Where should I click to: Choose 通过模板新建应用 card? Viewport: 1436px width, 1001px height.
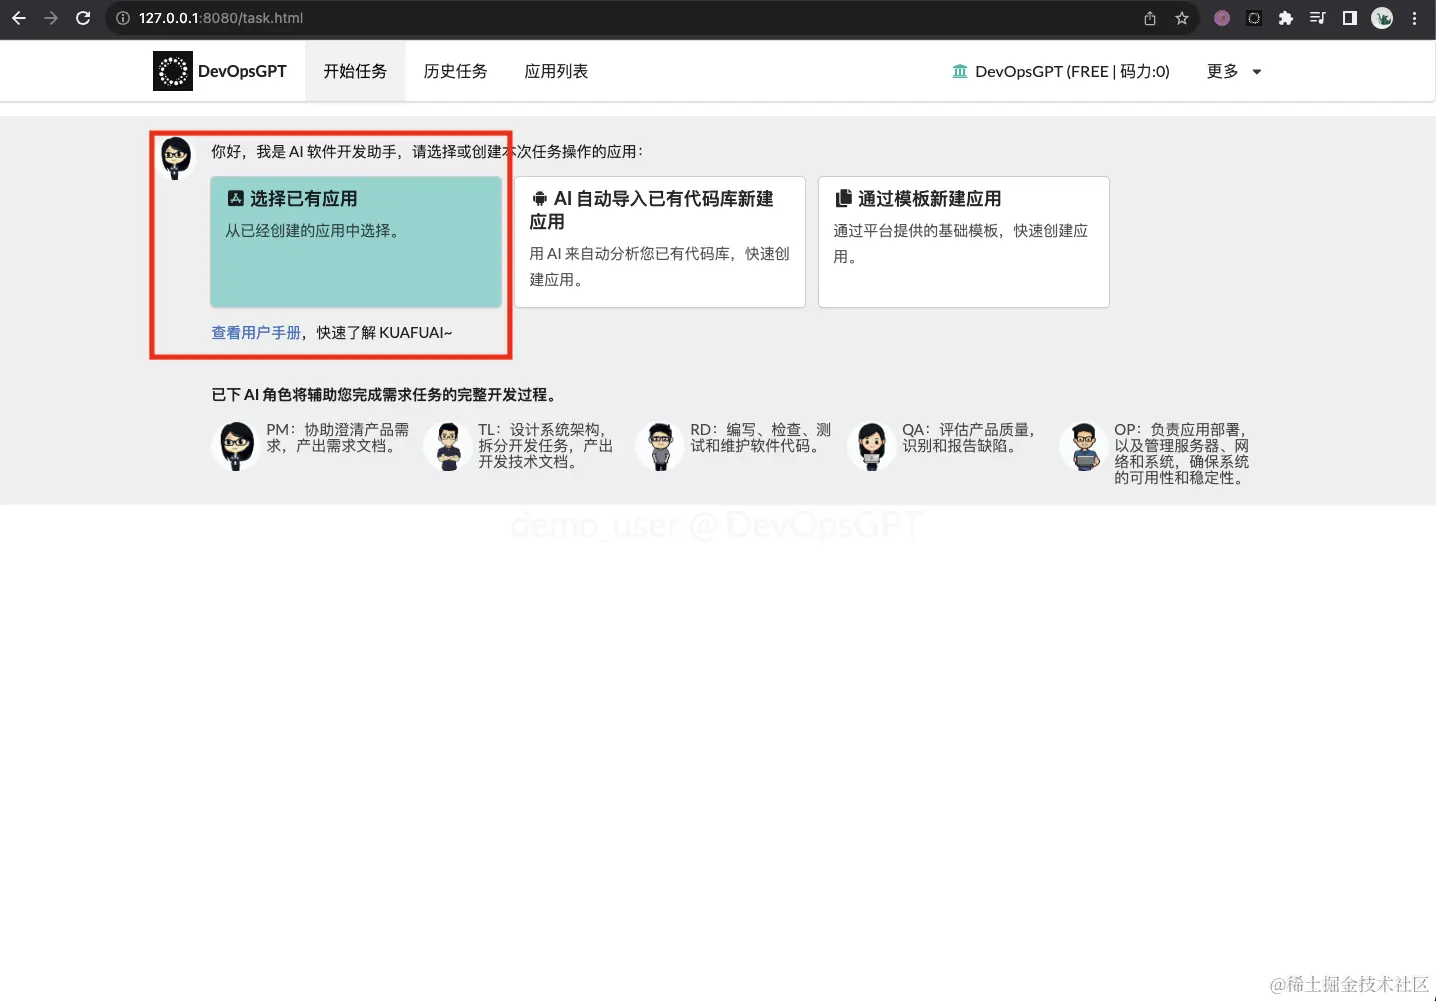pyautogui.click(x=964, y=242)
